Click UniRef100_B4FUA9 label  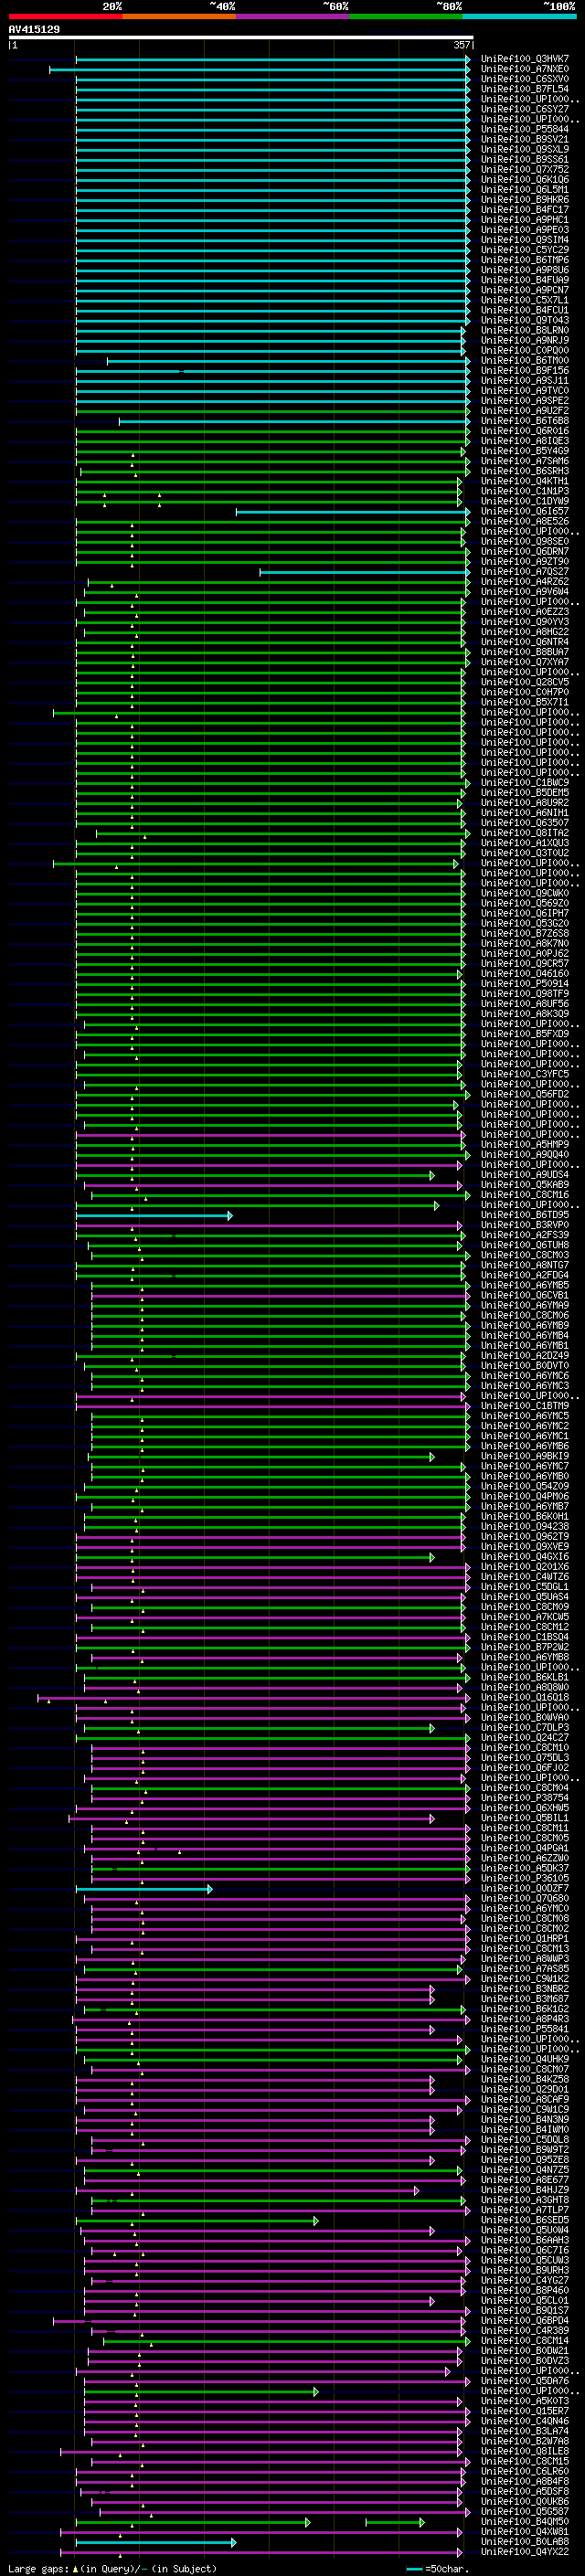click(525, 280)
